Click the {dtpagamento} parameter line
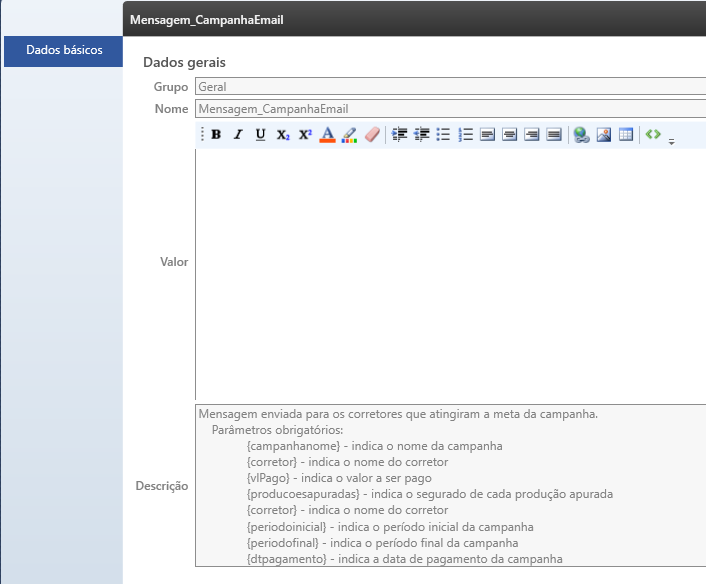This screenshot has width=706, height=584. pyautogui.click(x=405, y=559)
